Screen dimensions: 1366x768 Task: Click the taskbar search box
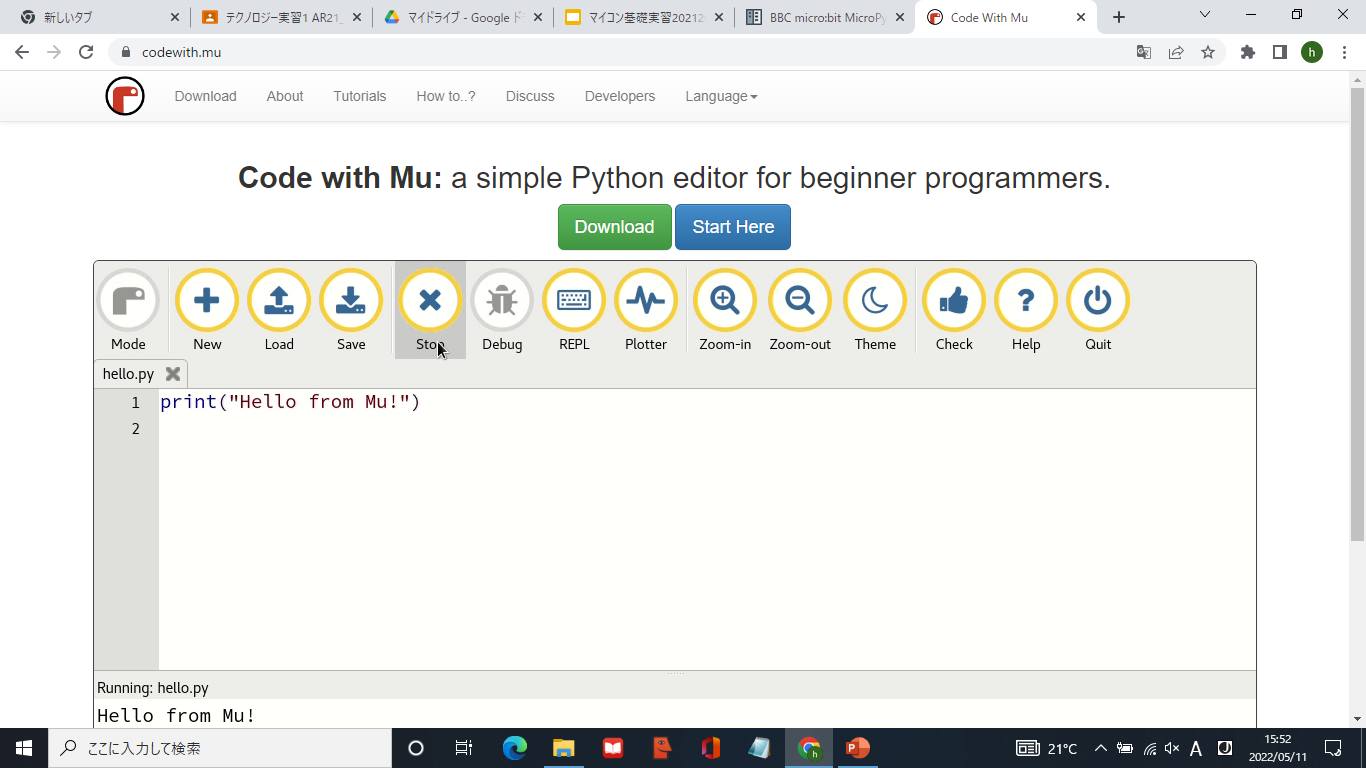220,748
